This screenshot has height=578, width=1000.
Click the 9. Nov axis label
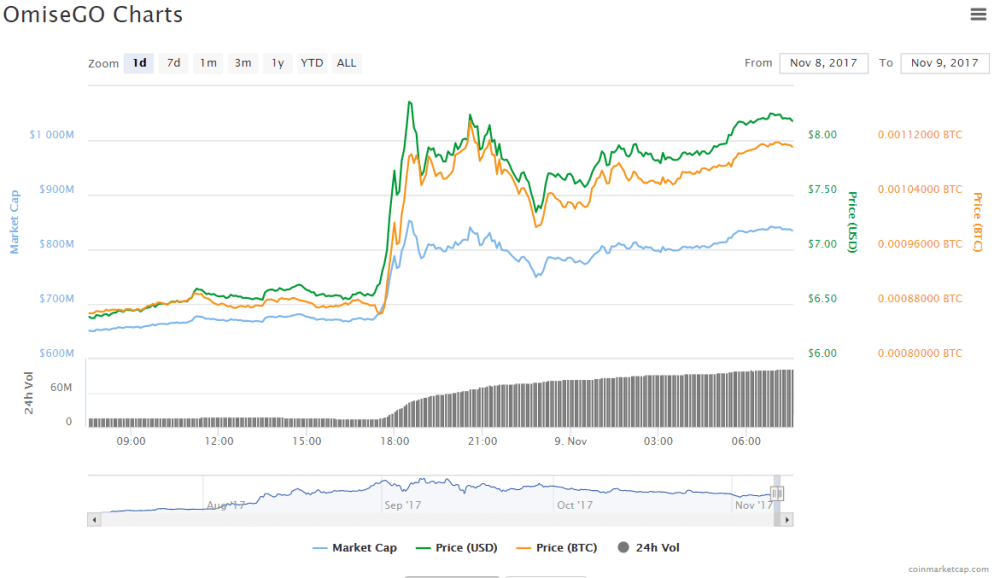[570, 441]
